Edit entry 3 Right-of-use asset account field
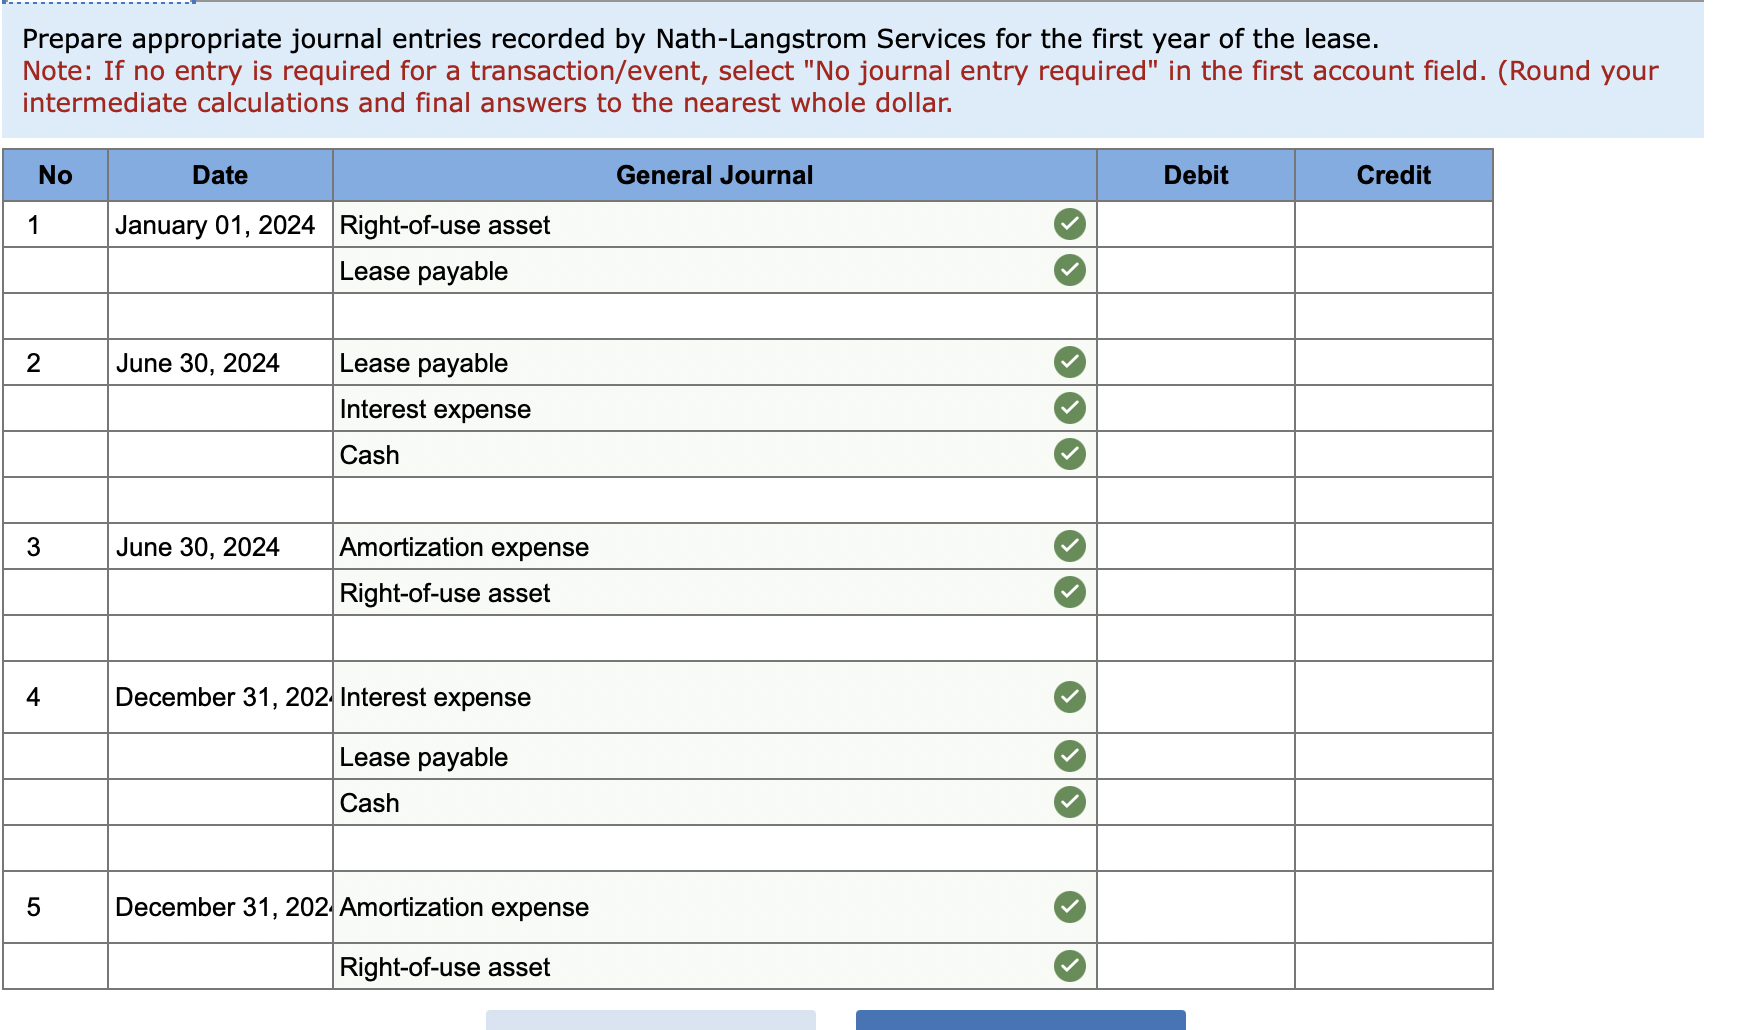1752x1030 pixels. click(714, 592)
